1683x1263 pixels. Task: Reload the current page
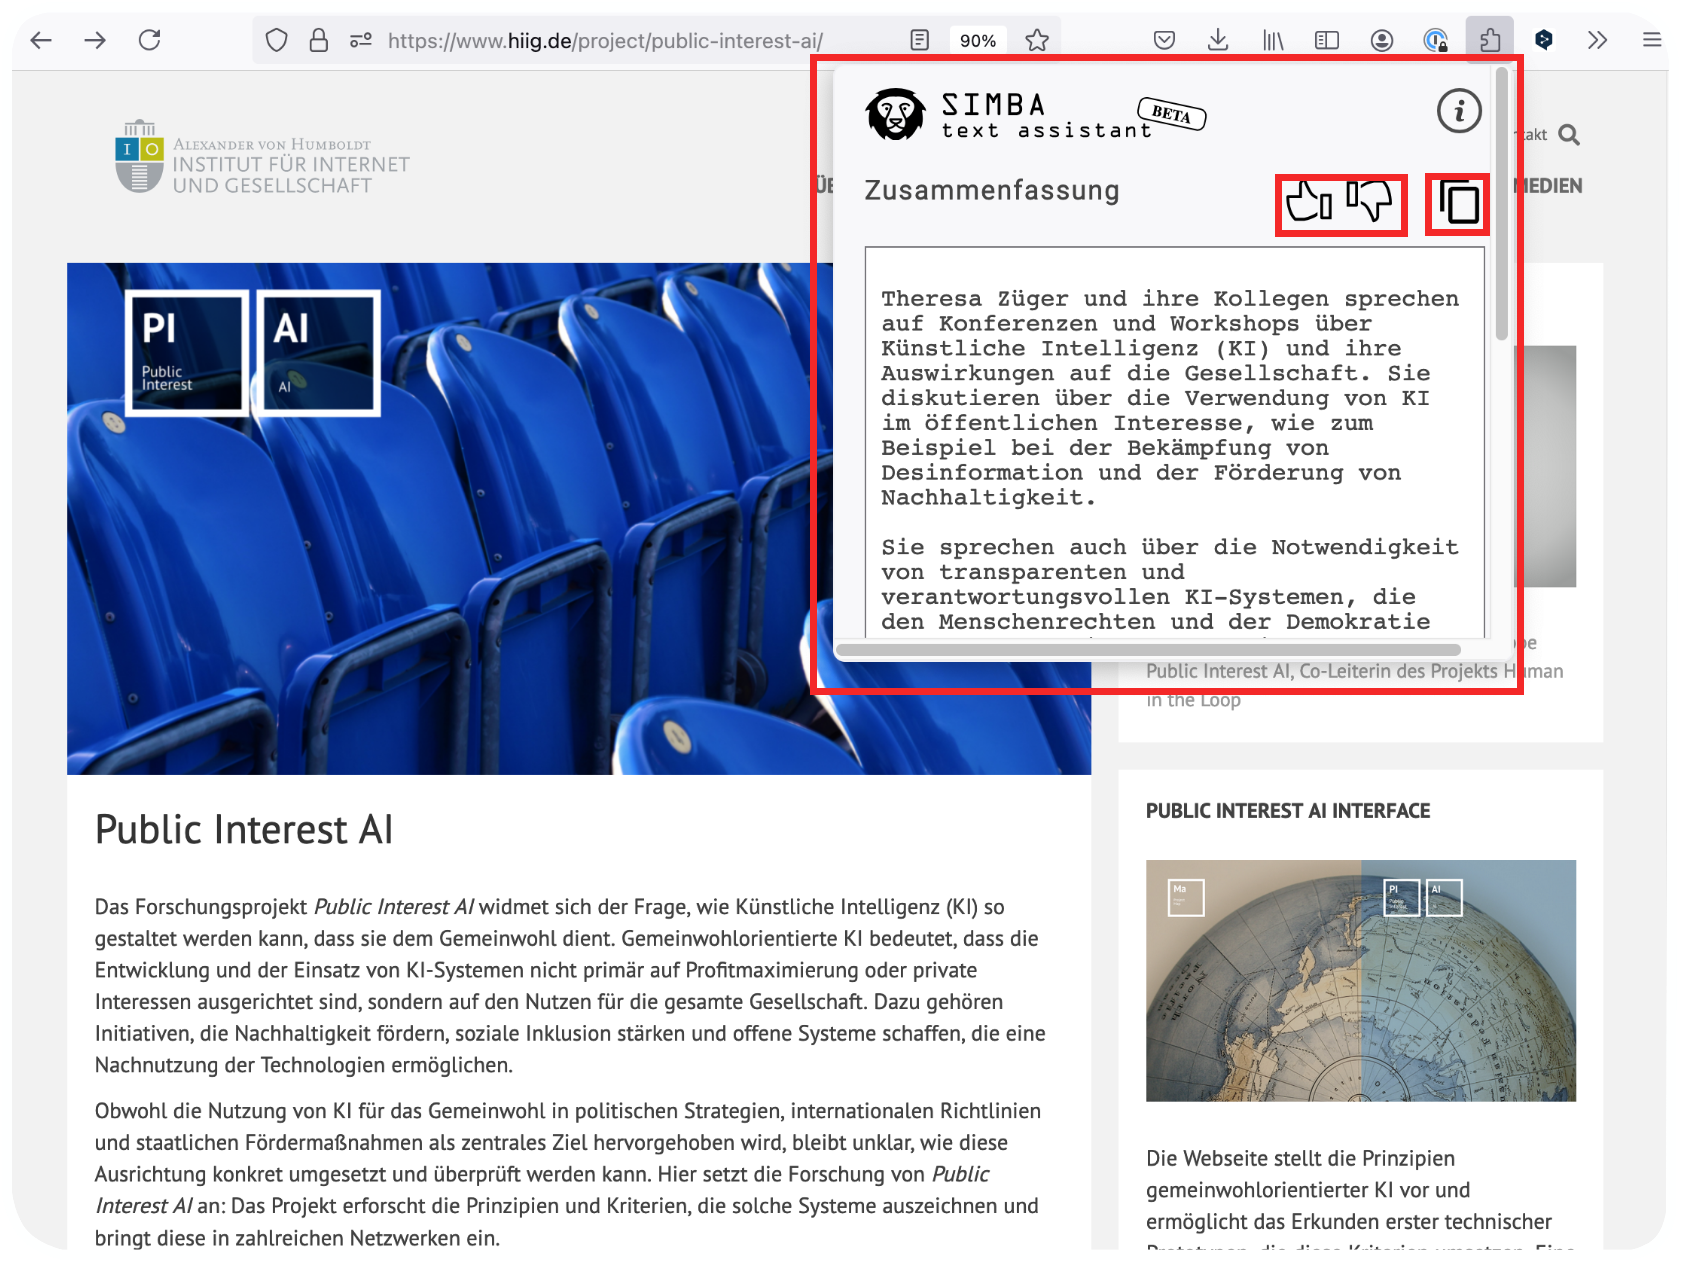pyautogui.click(x=150, y=40)
